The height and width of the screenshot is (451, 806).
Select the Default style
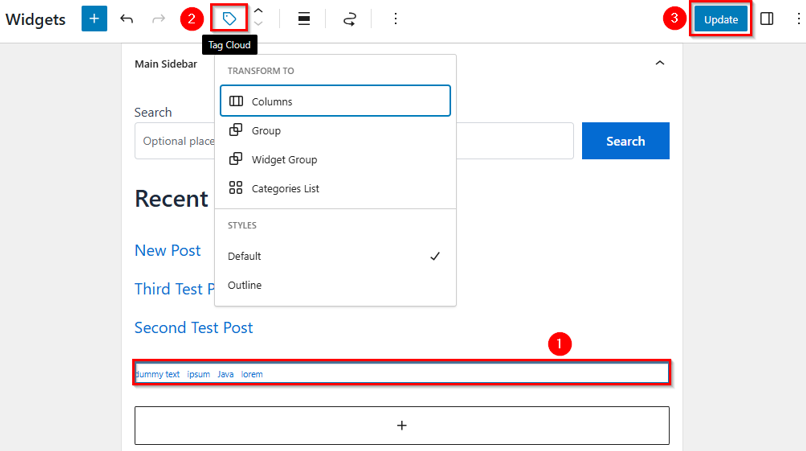pos(335,256)
